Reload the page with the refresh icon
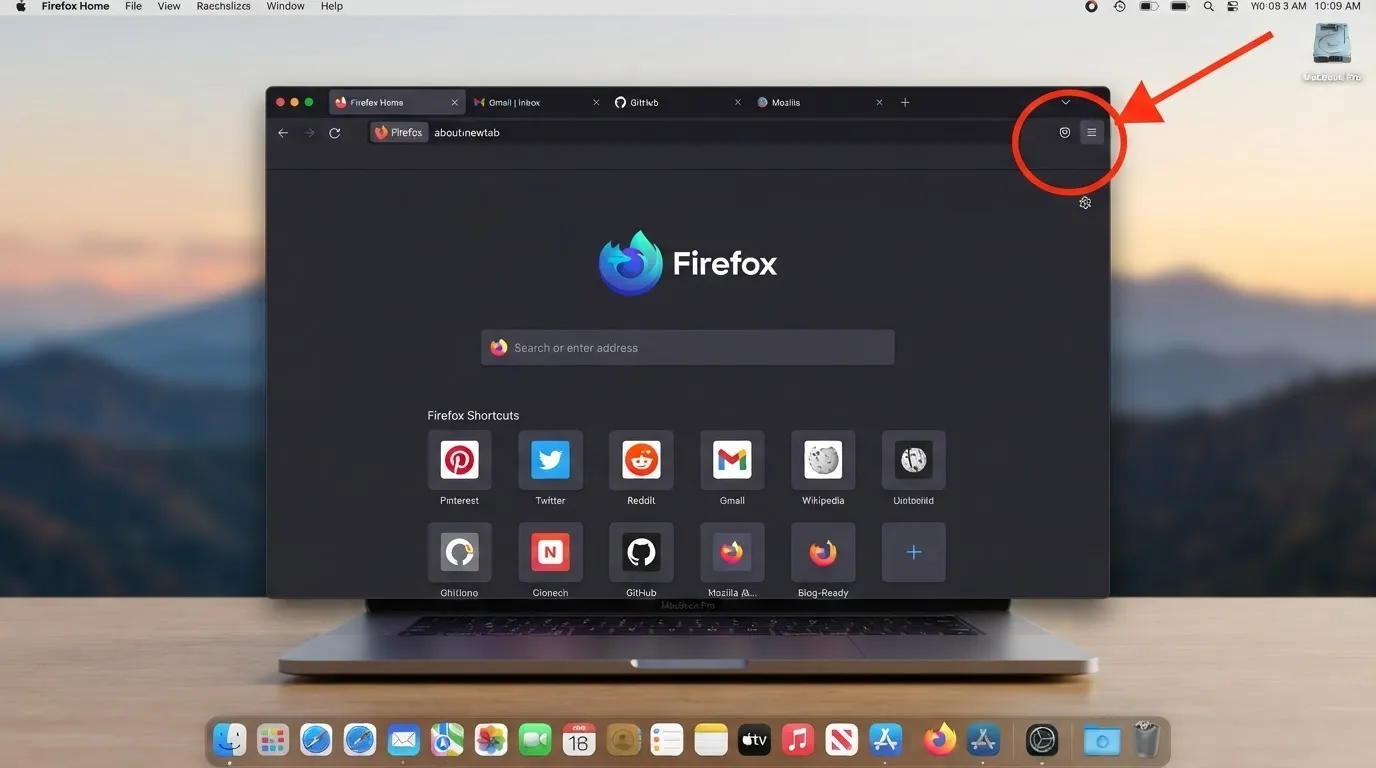1376x768 pixels. click(335, 133)
